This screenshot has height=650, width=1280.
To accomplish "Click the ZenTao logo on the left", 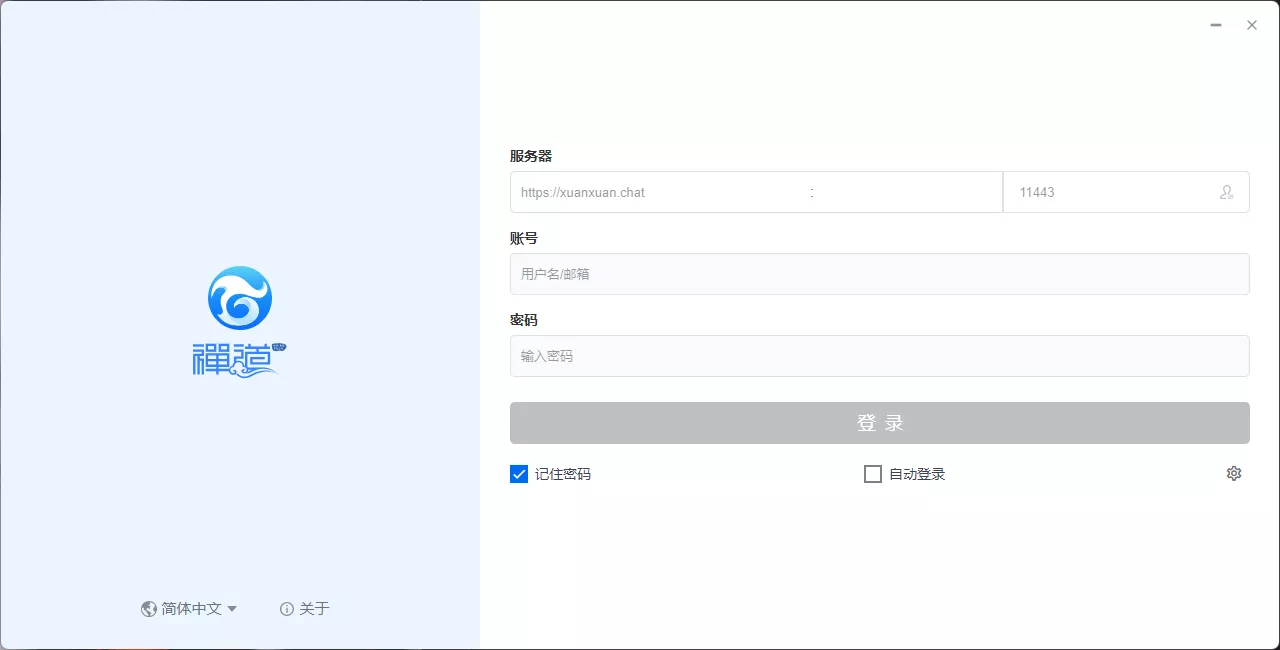I will (x=240, y=322).
